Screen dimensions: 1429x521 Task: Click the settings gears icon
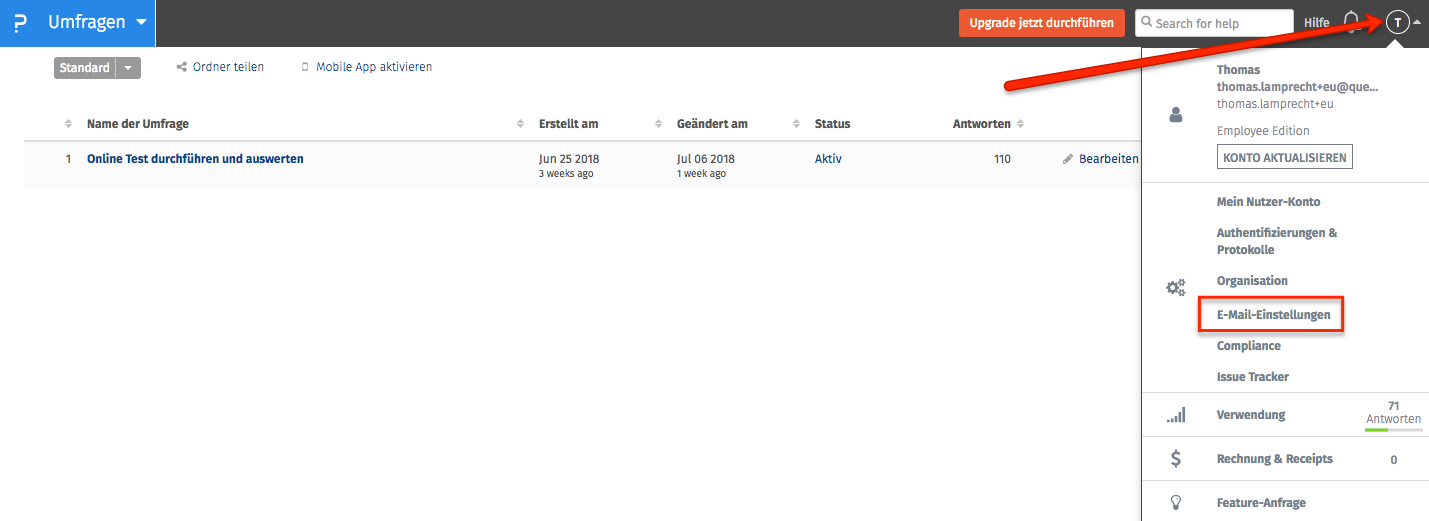[1176, 288]
